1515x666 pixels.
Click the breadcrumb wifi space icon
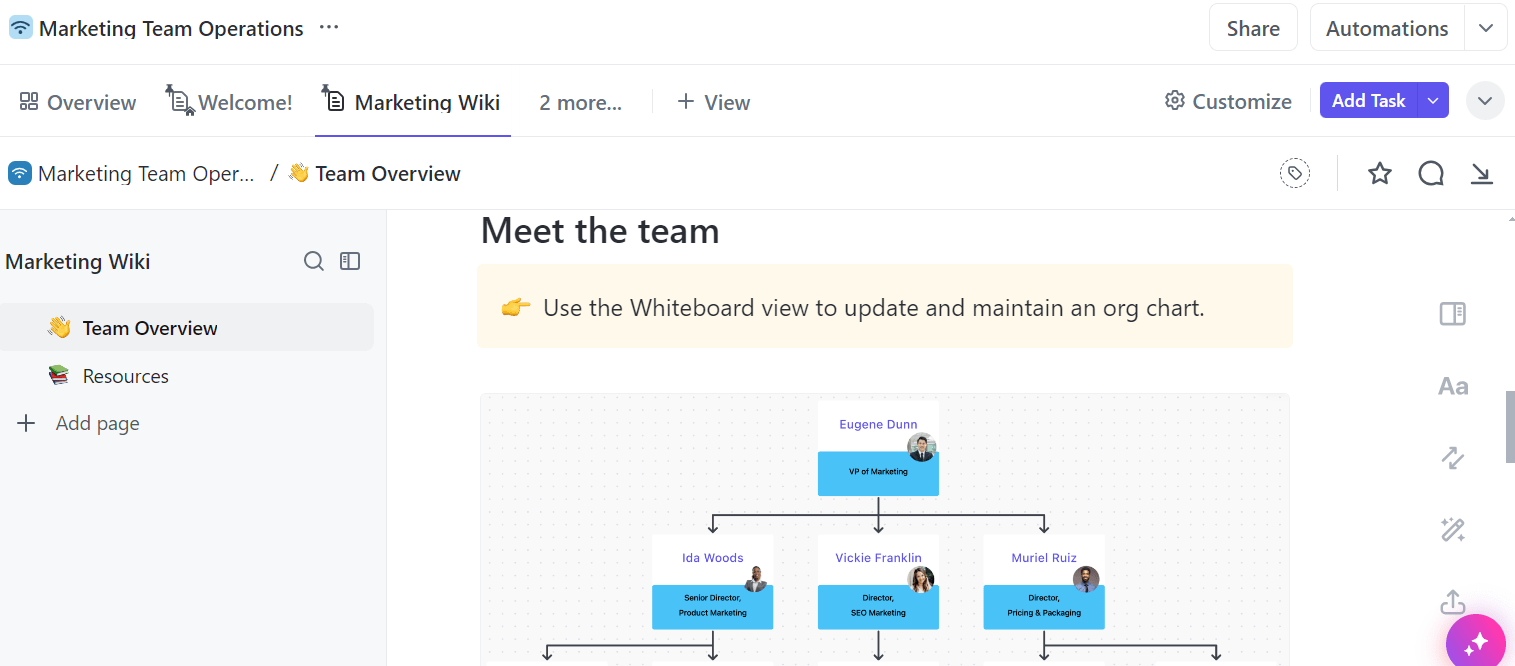pyautogui.click(x=19, y=173)
